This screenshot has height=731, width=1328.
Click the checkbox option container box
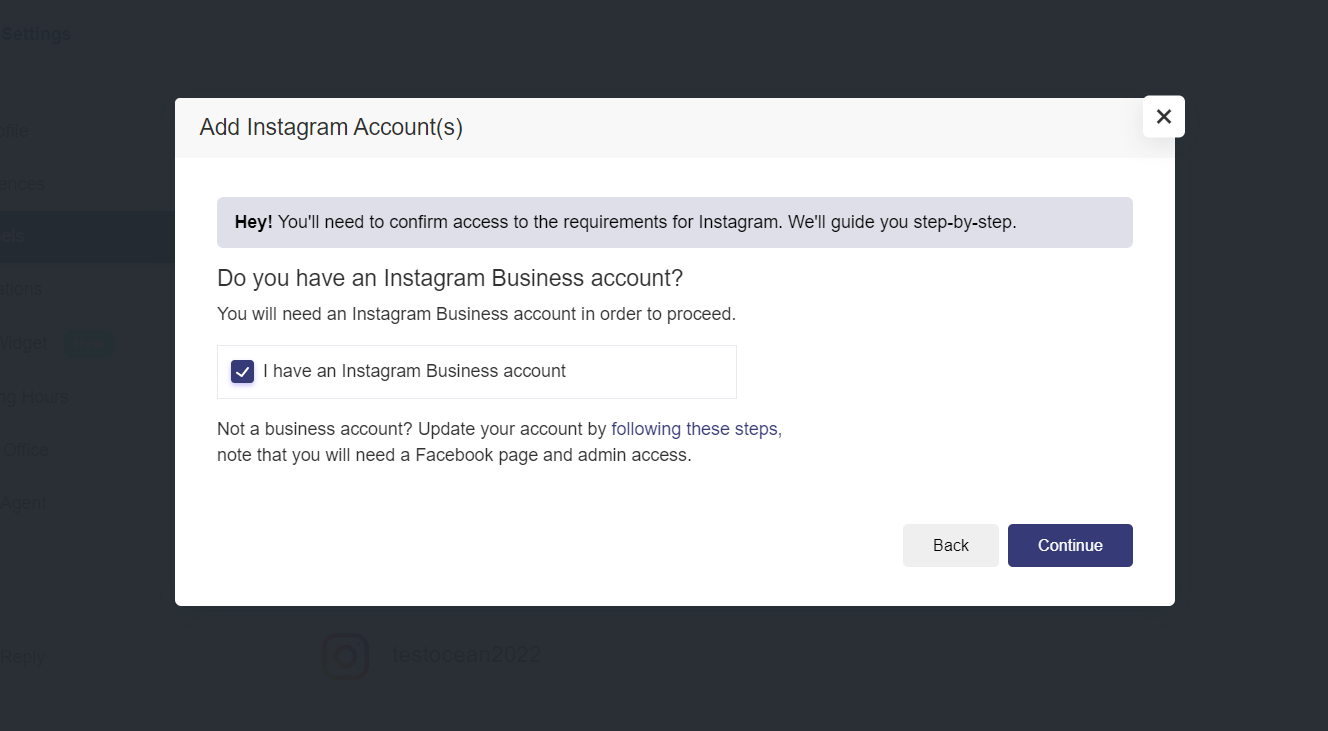click(650, 372)
